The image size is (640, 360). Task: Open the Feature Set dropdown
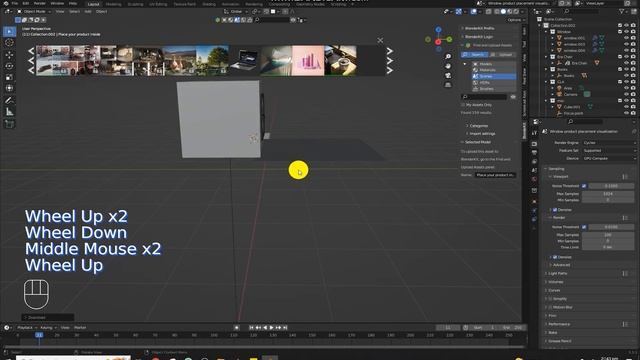[609, 151]
